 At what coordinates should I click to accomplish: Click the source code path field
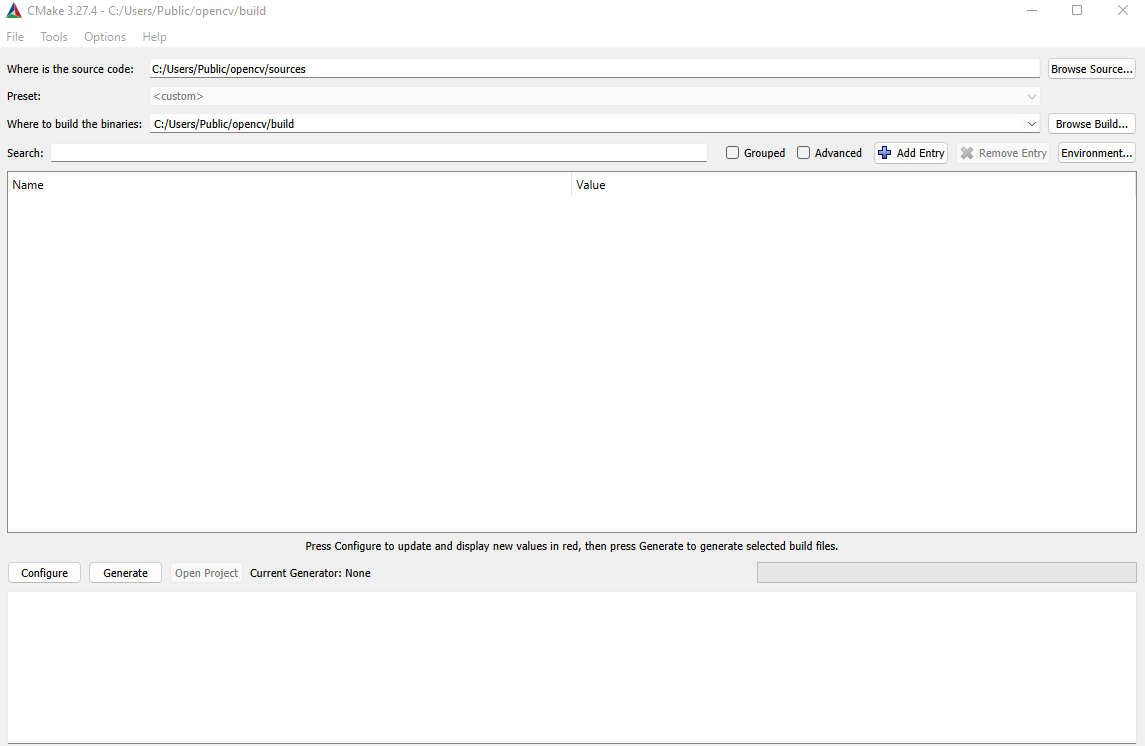594,69
